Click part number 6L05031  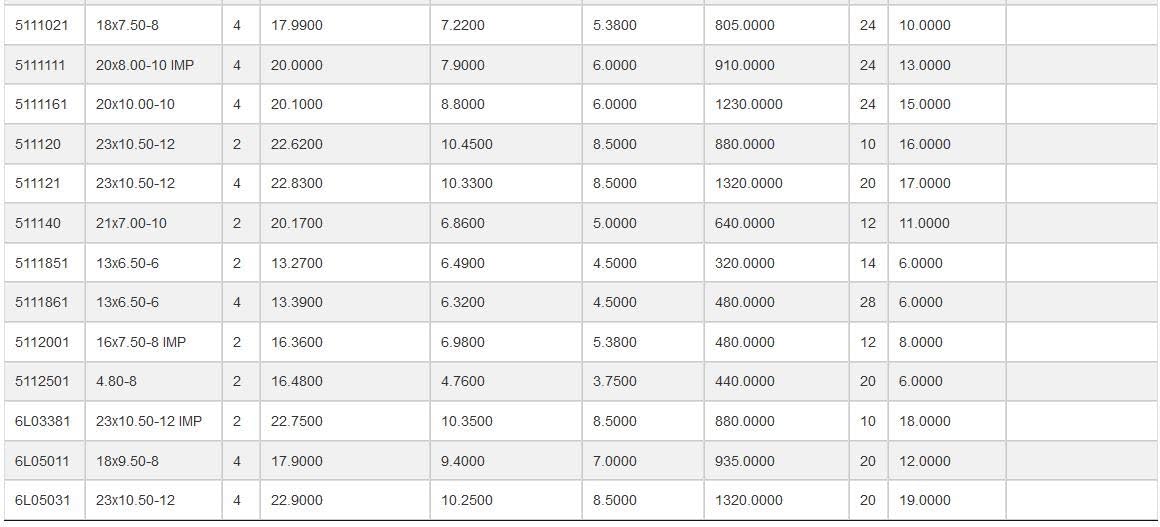[43, 501]
